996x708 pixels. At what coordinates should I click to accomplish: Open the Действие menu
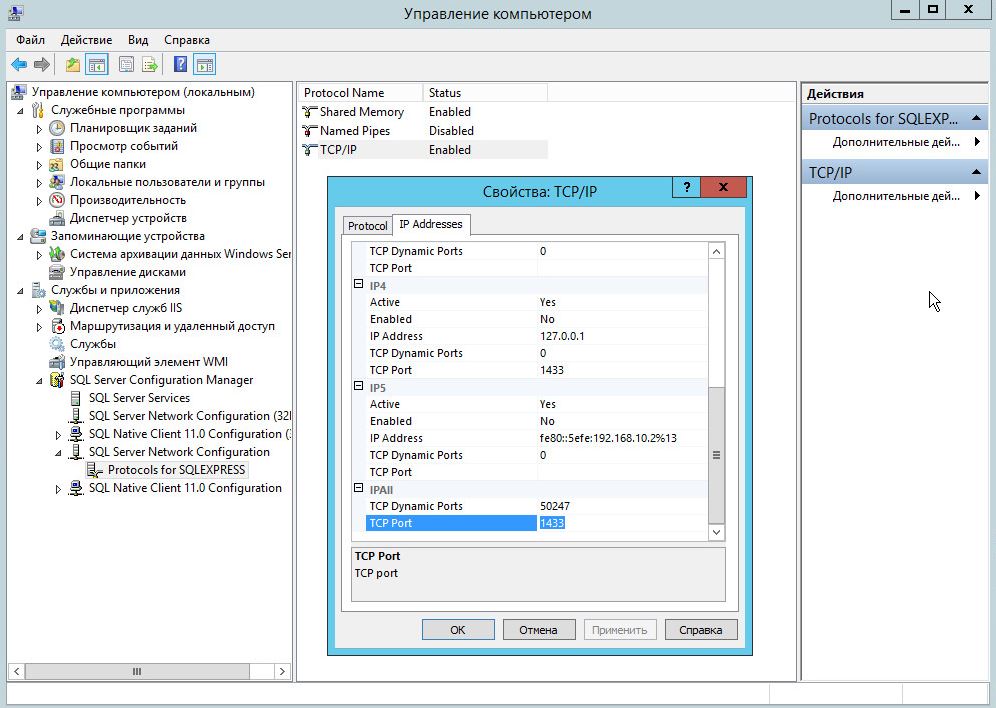(x=86, y=39)
